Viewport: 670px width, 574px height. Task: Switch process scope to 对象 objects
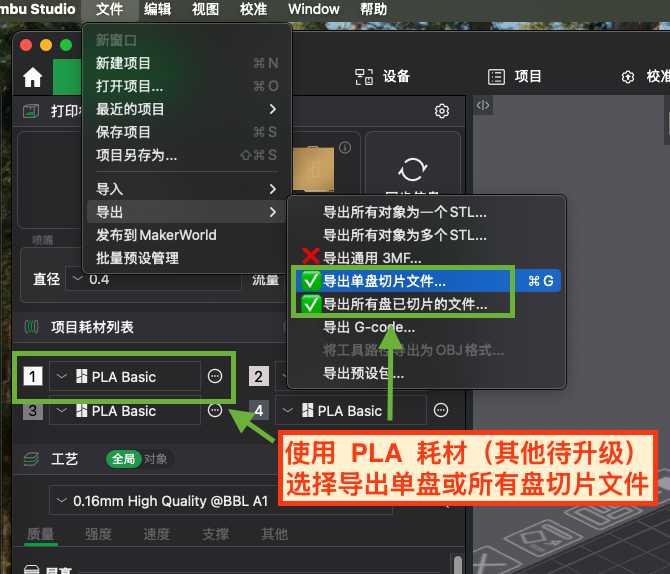(156, 459)
